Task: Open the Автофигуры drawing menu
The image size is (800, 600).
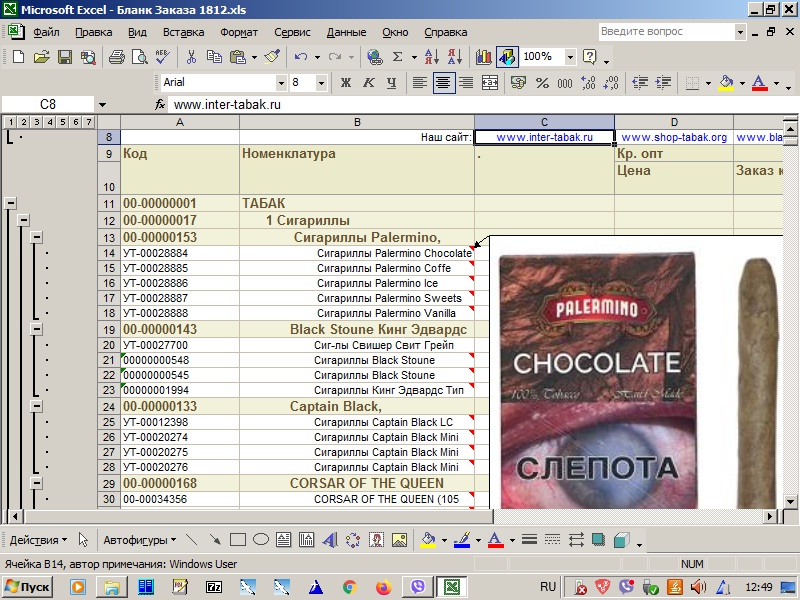Action: (139, 540)
